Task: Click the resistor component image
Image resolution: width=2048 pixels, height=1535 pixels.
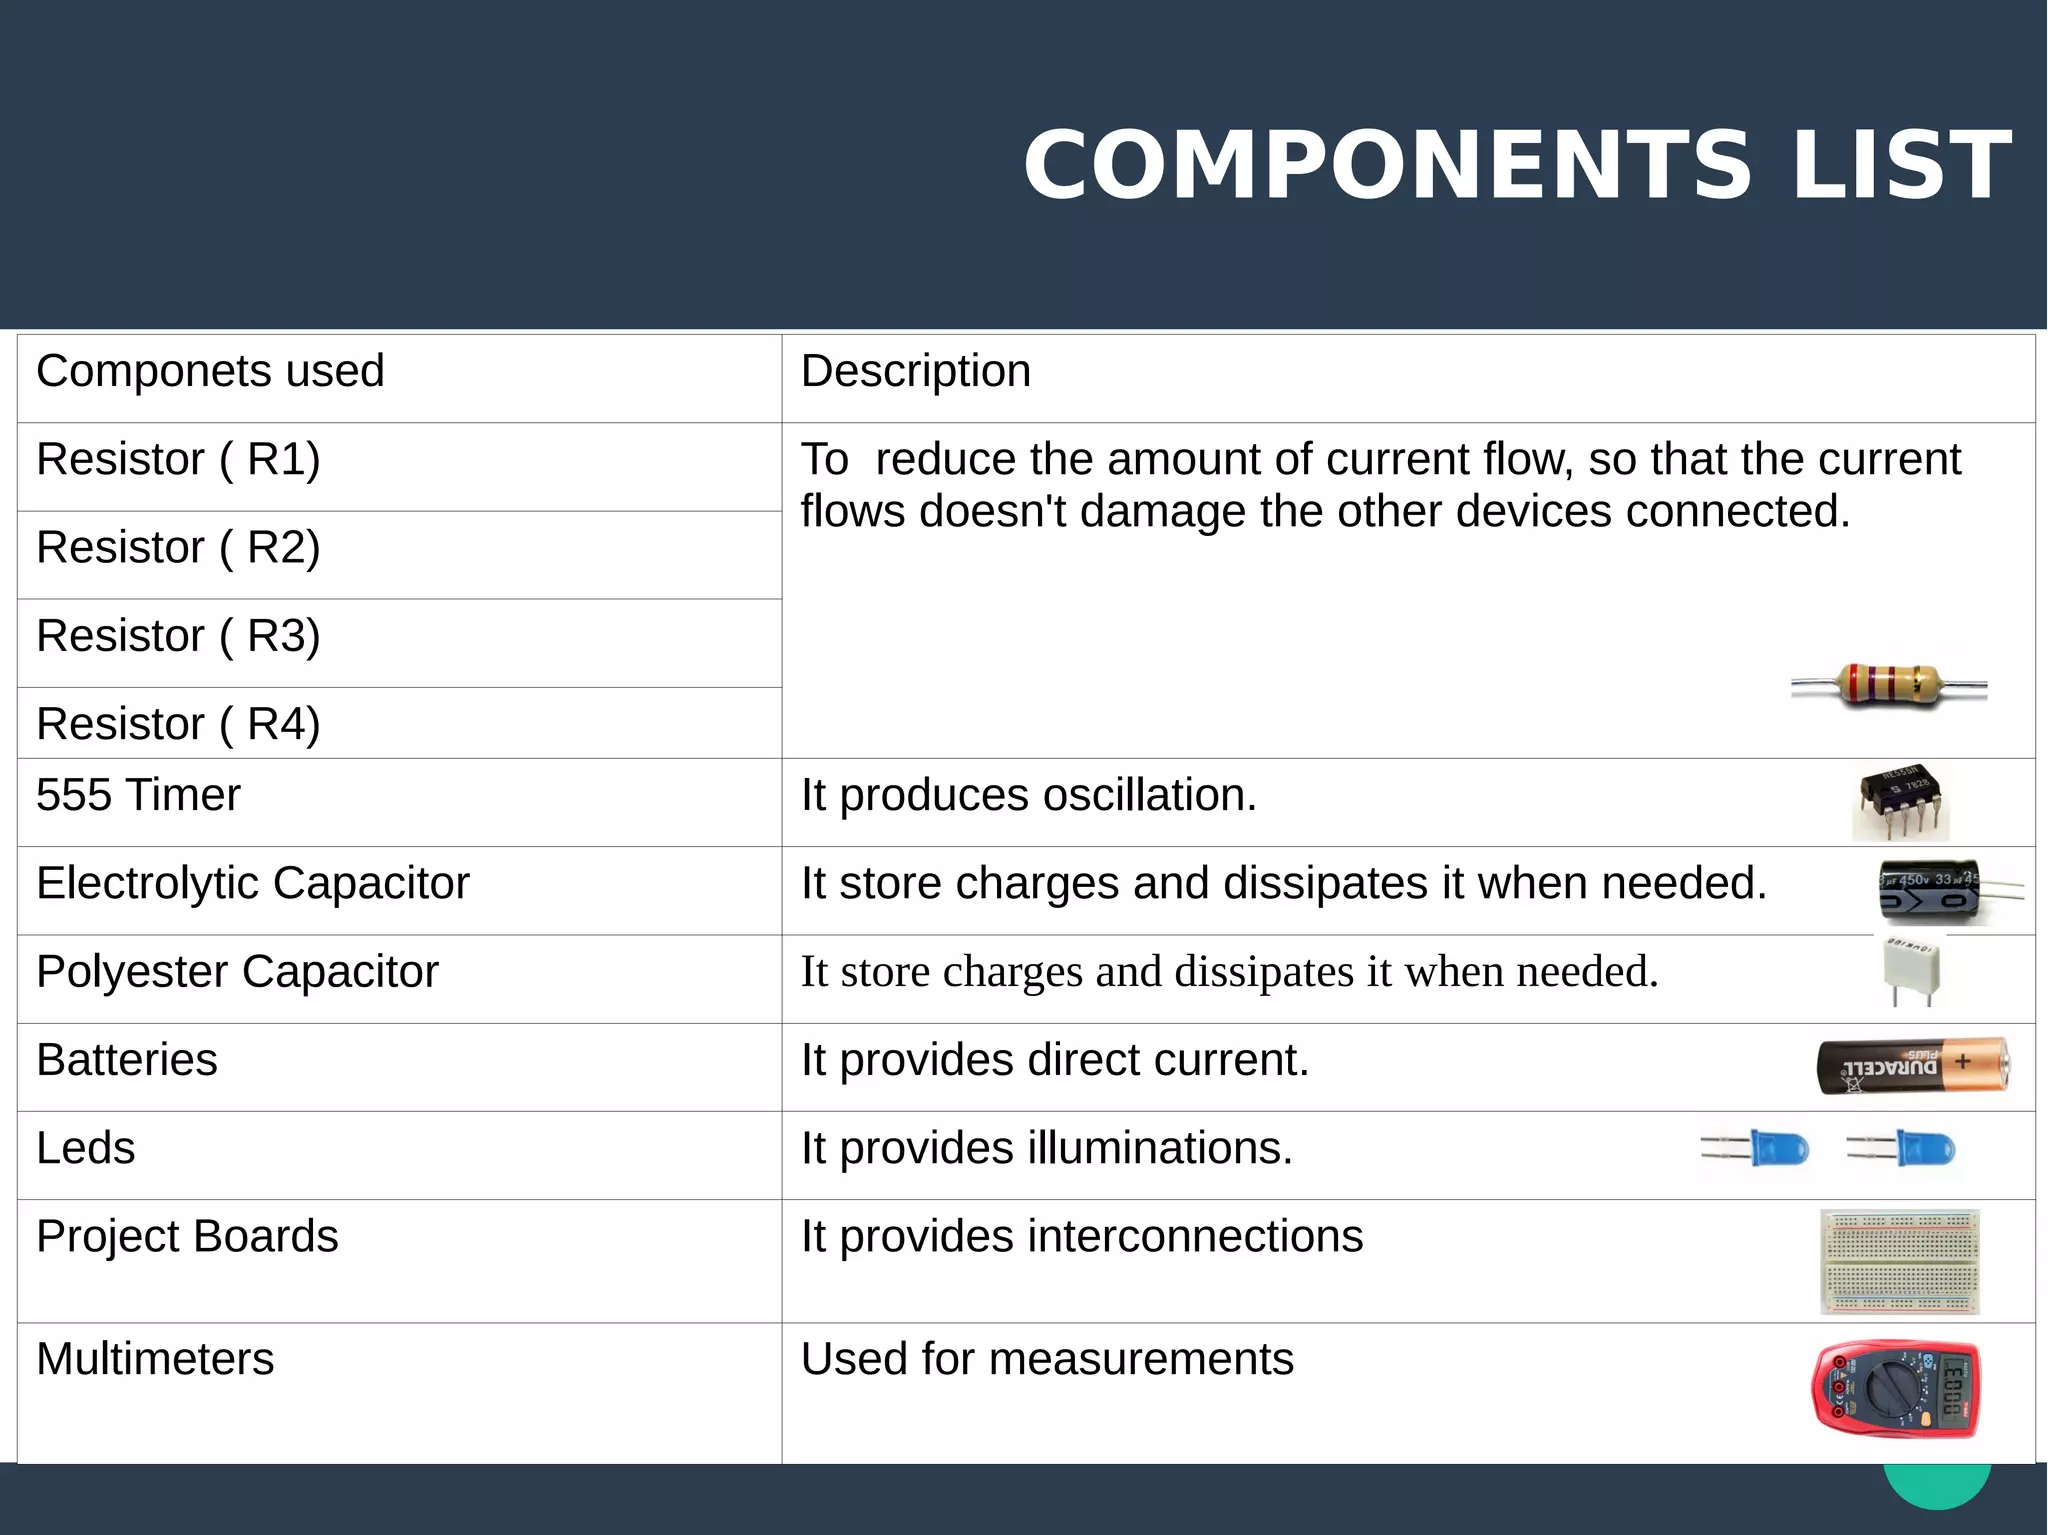Action: click(1888, 686)
